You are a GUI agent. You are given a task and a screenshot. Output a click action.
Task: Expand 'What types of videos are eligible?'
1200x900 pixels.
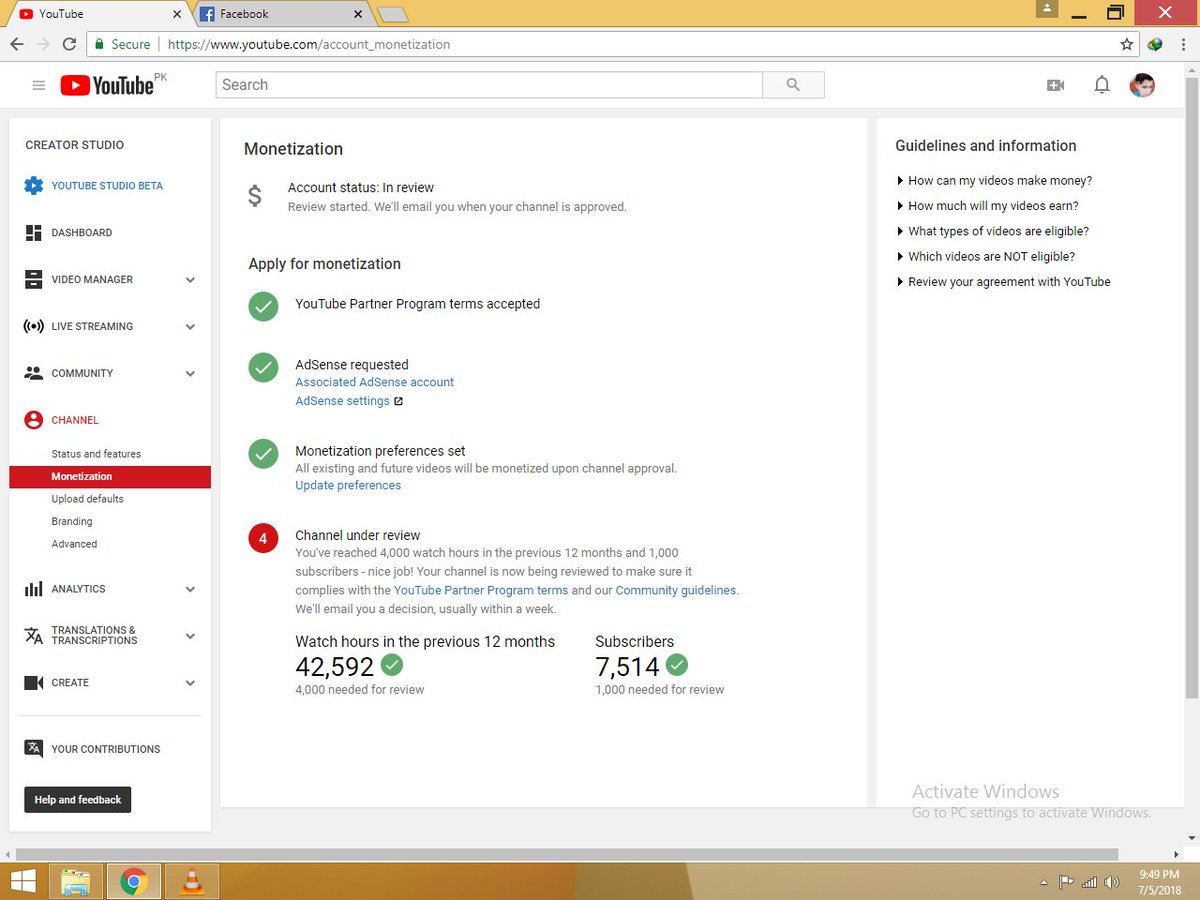[992, 231]
